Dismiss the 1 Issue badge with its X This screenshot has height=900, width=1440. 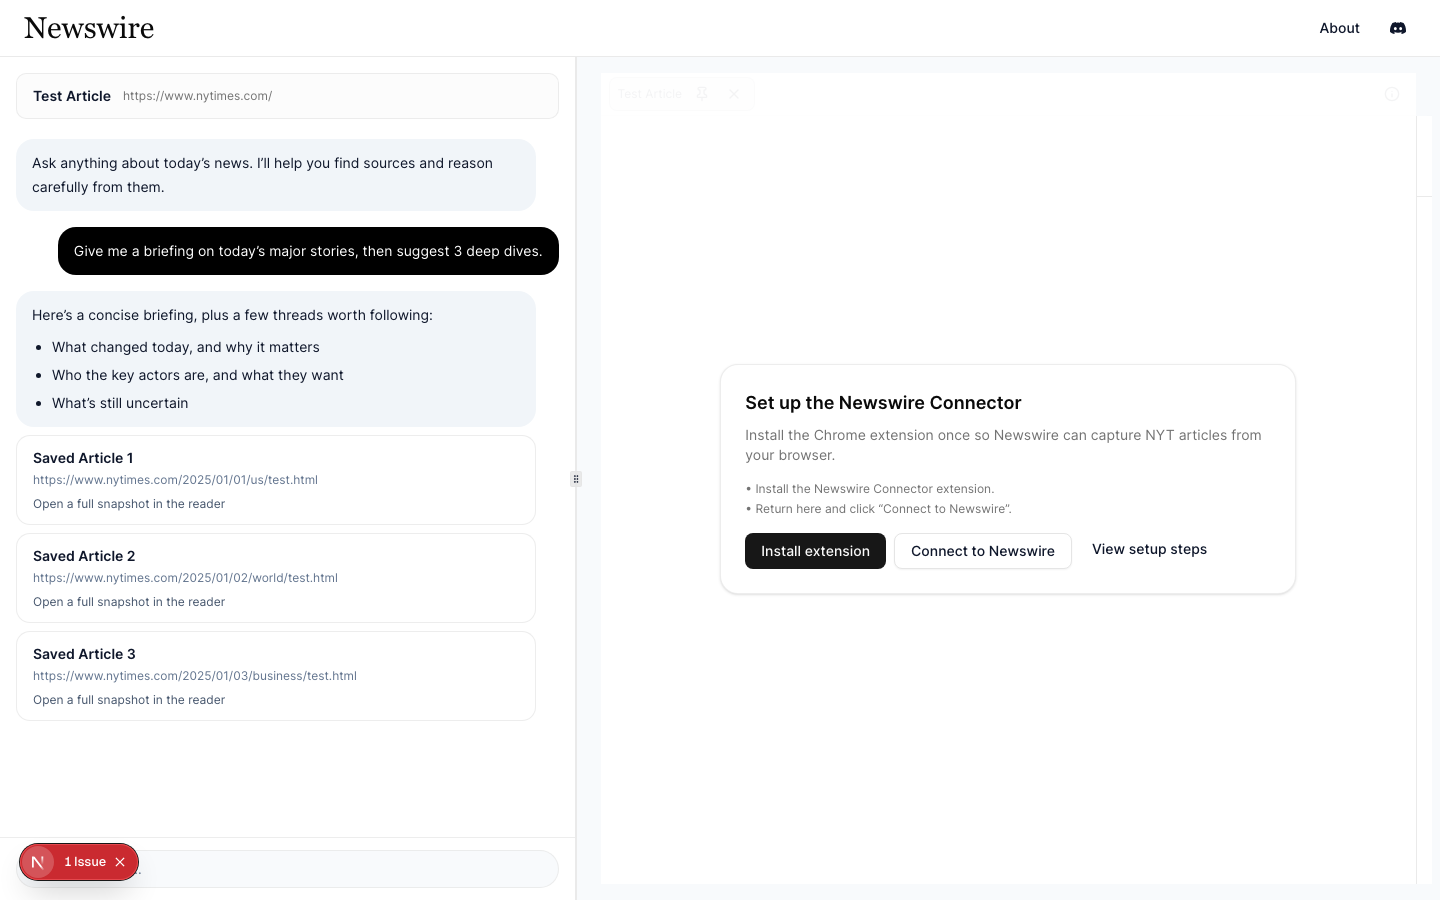[120, 861]
